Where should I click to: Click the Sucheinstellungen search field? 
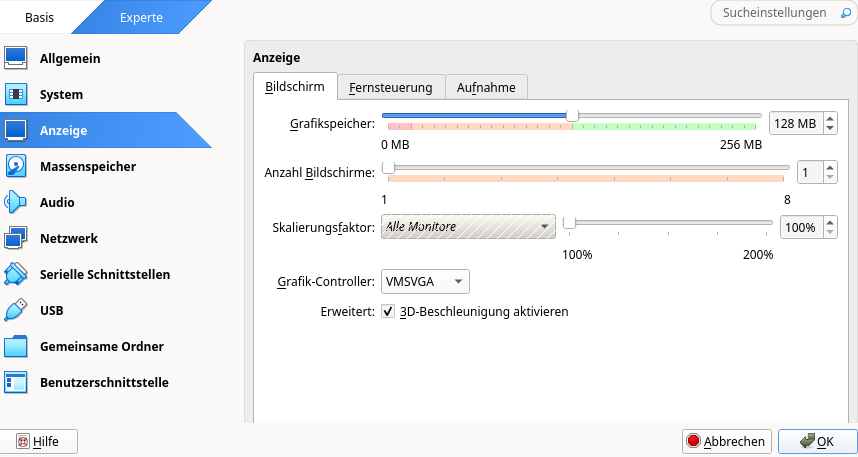774,13
